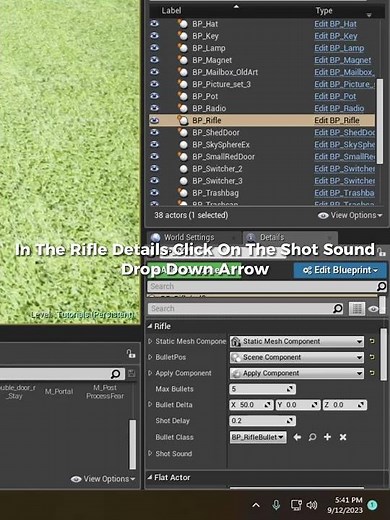Viewport: 390px width, 520px height.
Task: Hide the BP_Key actor
Action: click(154, 36)
